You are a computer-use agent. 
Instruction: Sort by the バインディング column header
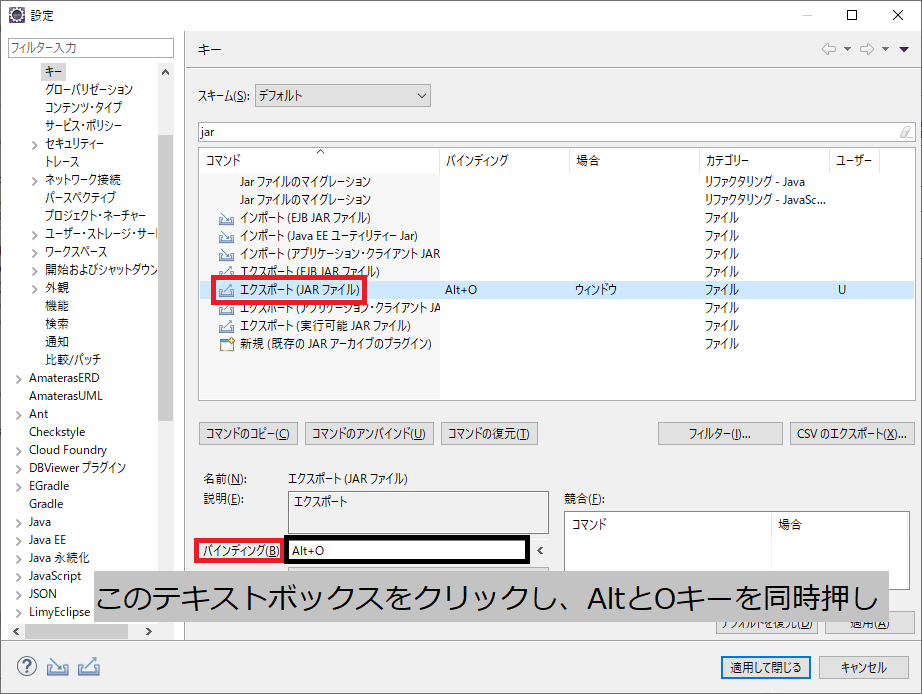[476, 160]
